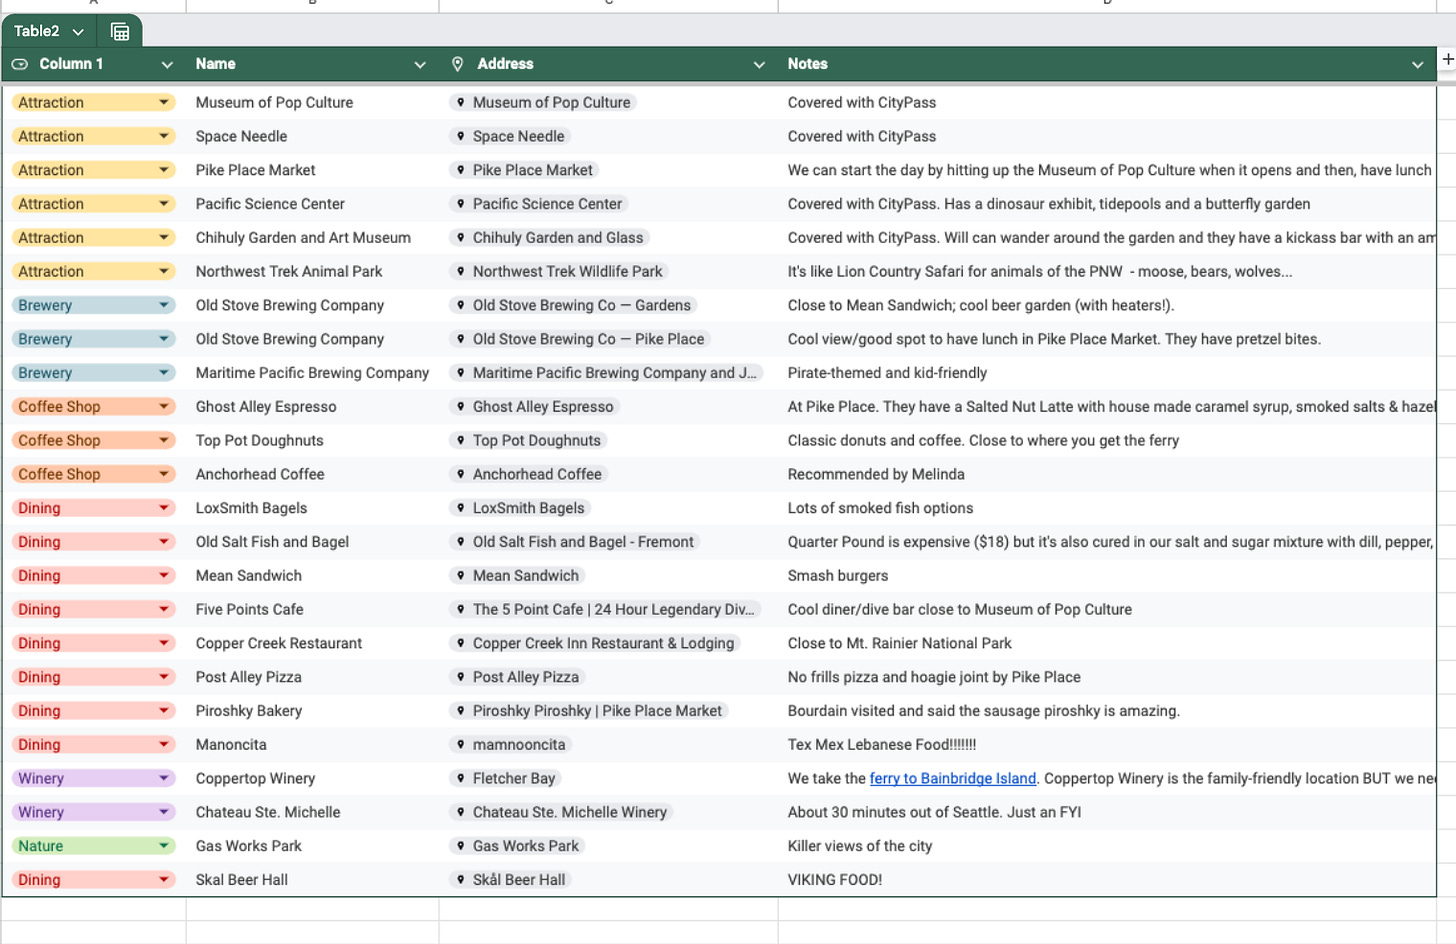The height and width of the screenshot is (944, 1456).
Task: Click the Mean Sandwich address chip
Action: 518,576
